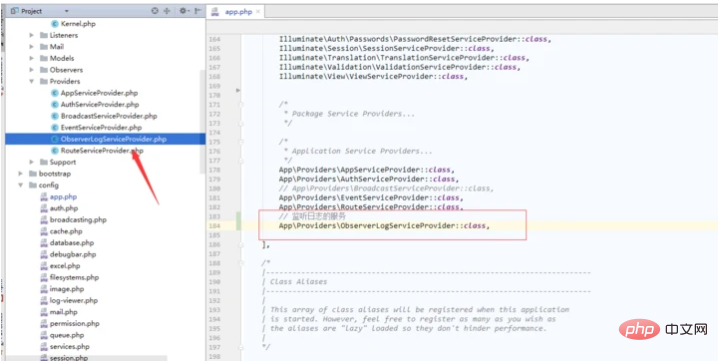Click the TranslationServiceProvider::class code line

(404, 58)
